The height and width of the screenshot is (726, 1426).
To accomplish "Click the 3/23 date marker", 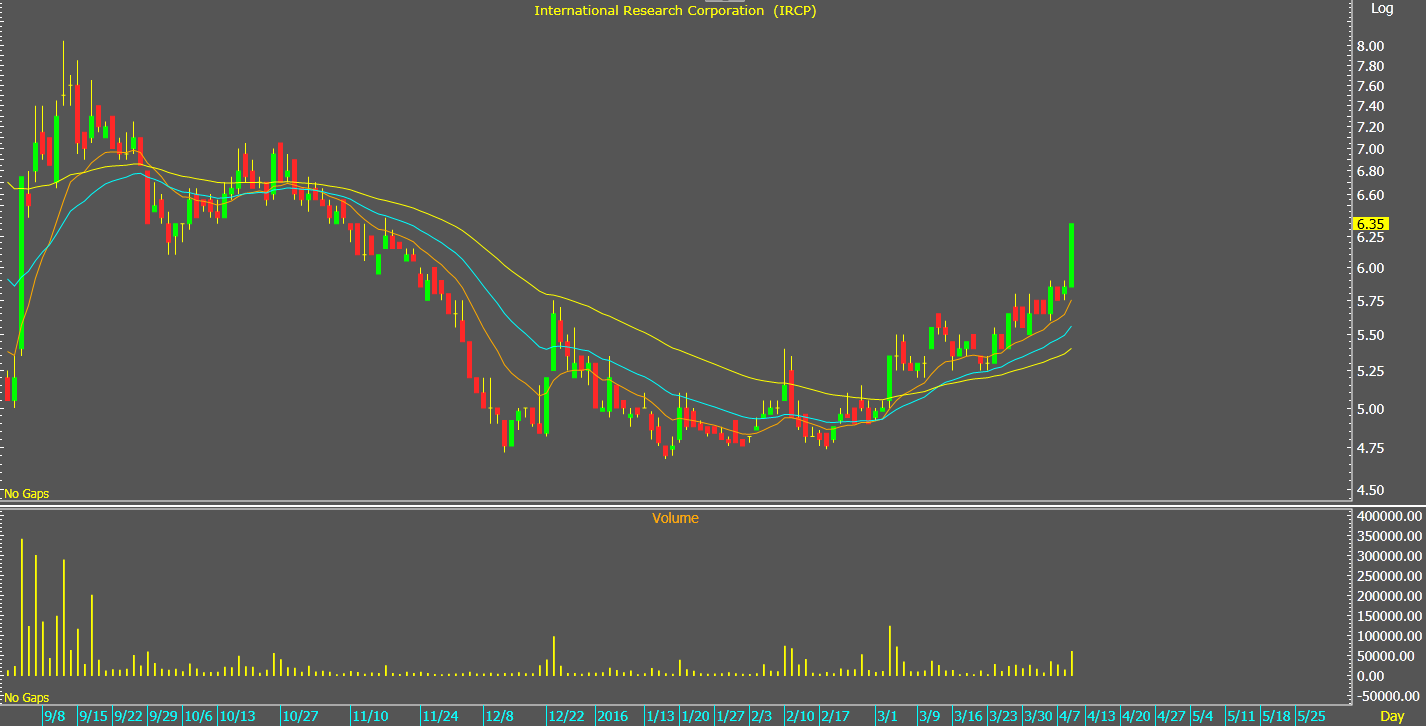I will (1004, 716).
